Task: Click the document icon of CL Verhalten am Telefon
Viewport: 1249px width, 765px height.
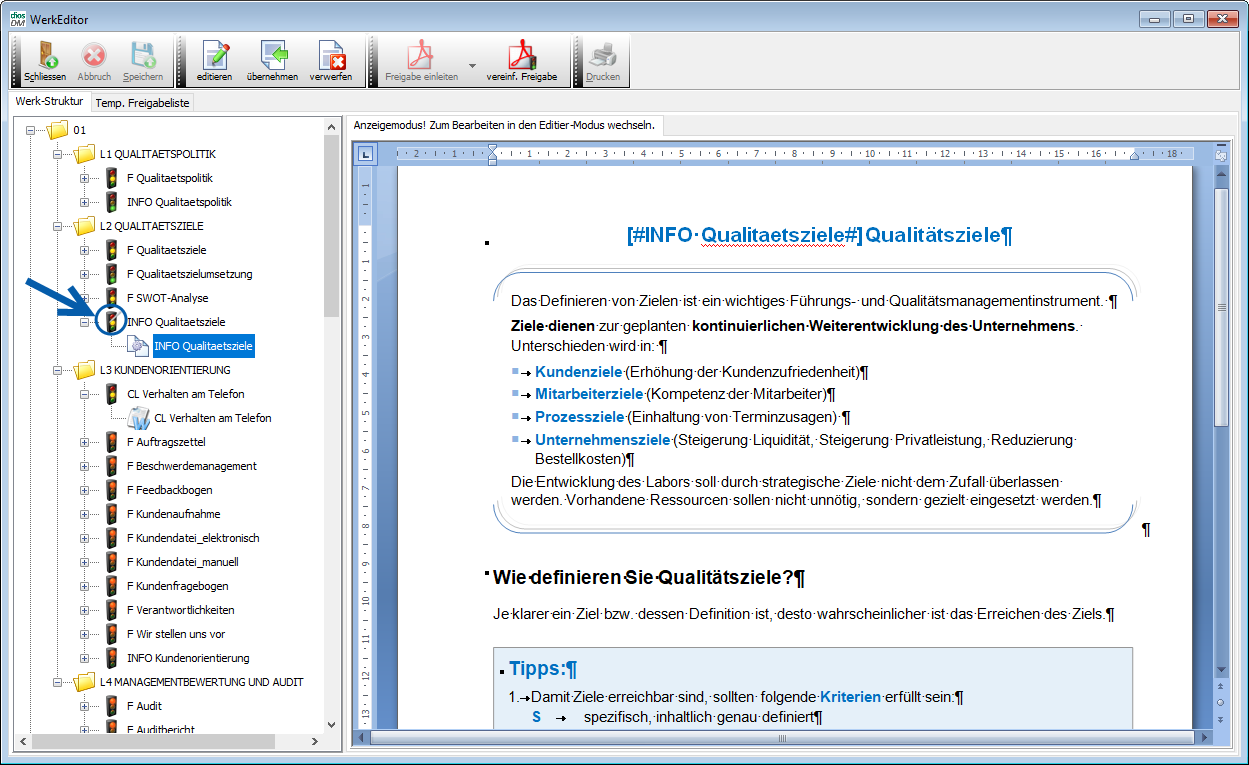Action: 138,418
